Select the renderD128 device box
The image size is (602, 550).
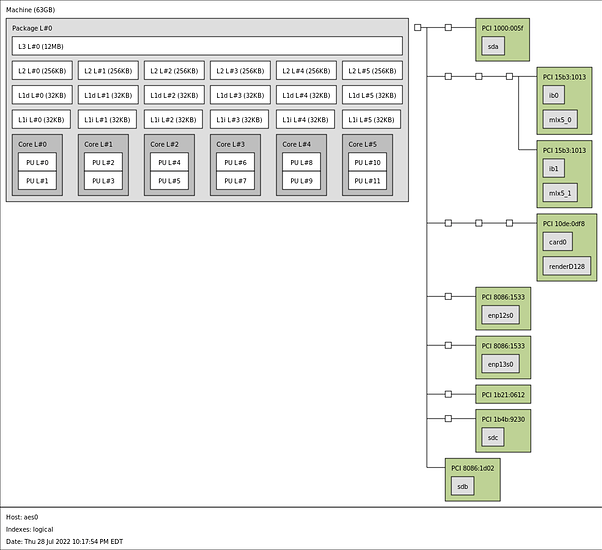(x=567, y=266)
